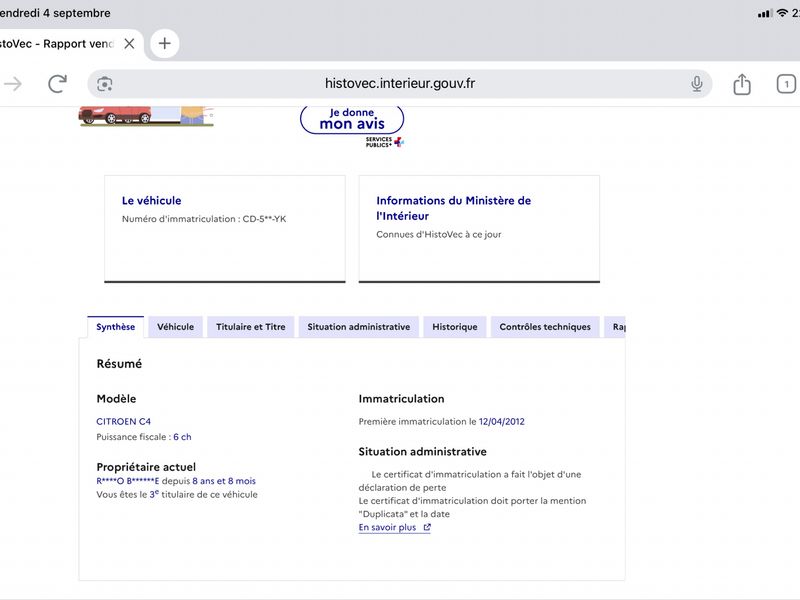Select the Synthèse tab
Viewport: 800px width, 600px height.
click(116, 327)
